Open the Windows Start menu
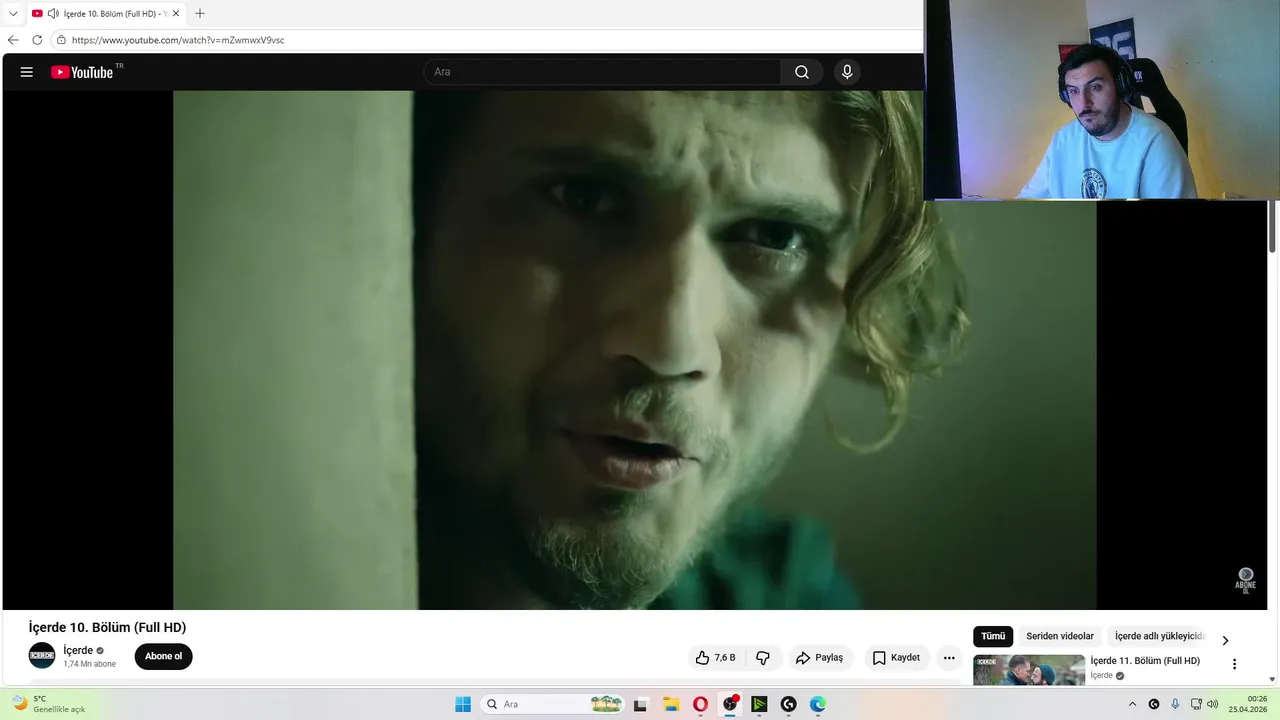Viewport: 1280px width, 720px height. tap(463, 704)
